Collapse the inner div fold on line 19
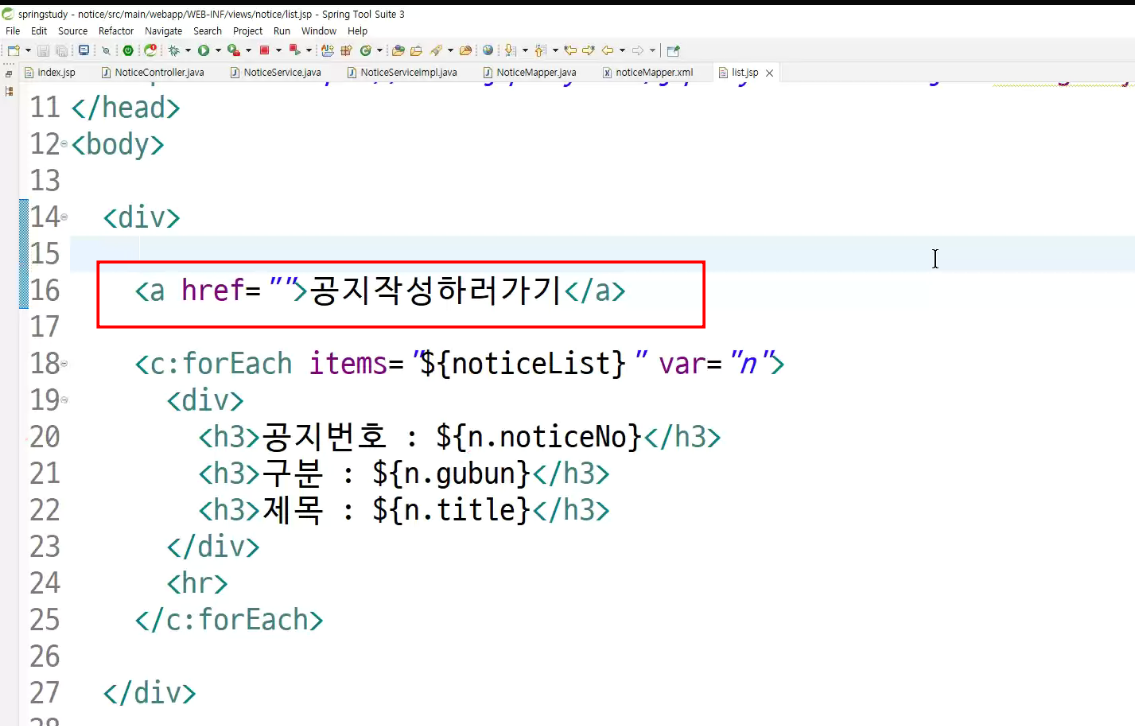1135x726 pixels. pos(64,399)
